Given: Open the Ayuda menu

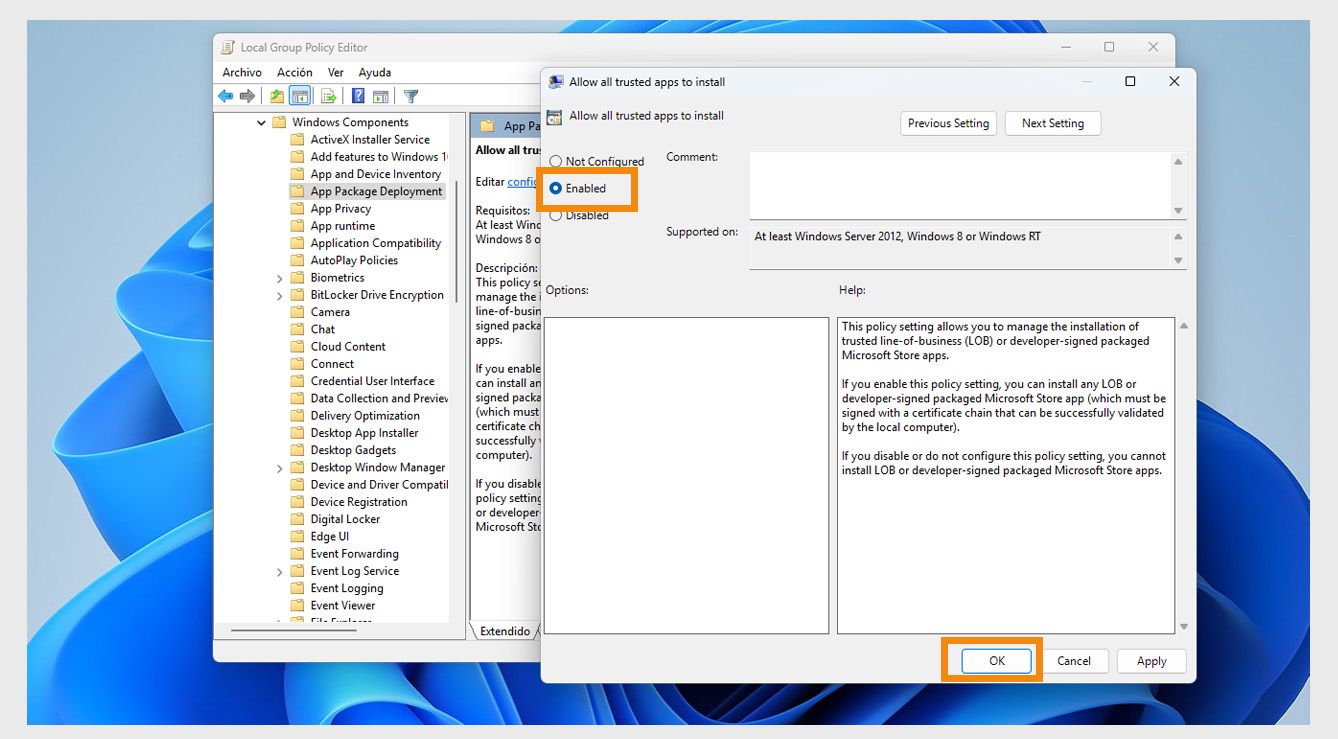Looking at the screenshot, I should click(375, 72).
